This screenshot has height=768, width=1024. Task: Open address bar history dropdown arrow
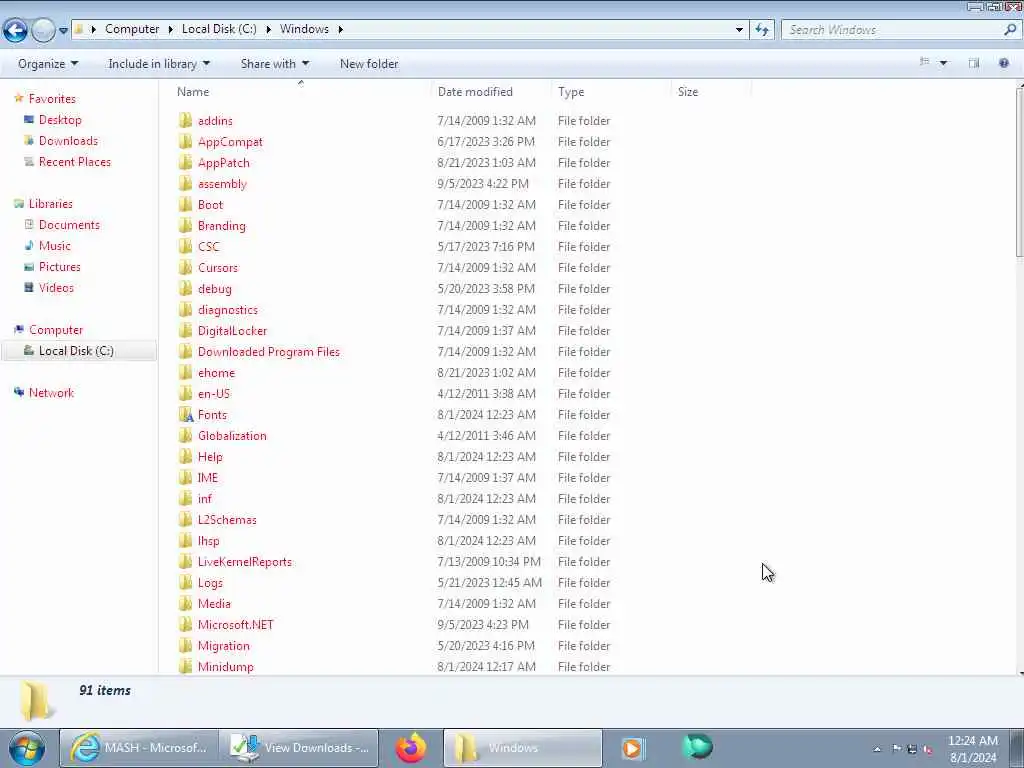[x=739, y=29]
